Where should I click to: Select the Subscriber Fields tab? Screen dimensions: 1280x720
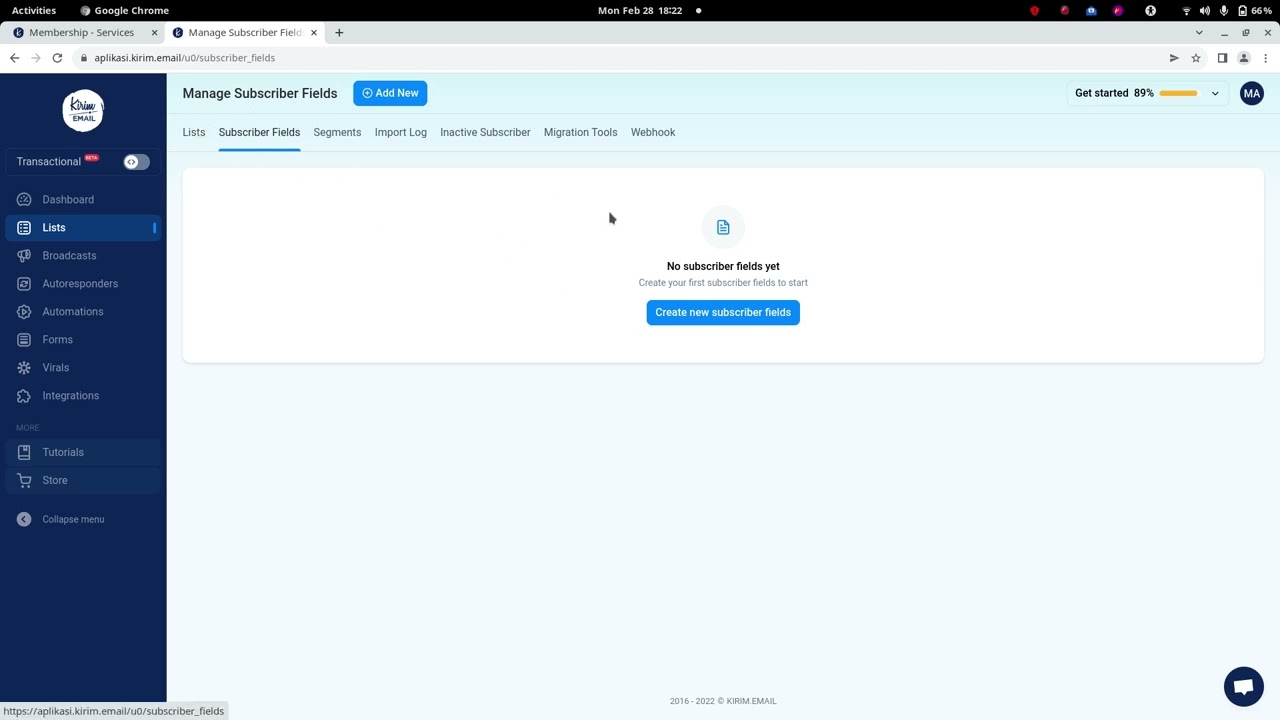[259, 132]
